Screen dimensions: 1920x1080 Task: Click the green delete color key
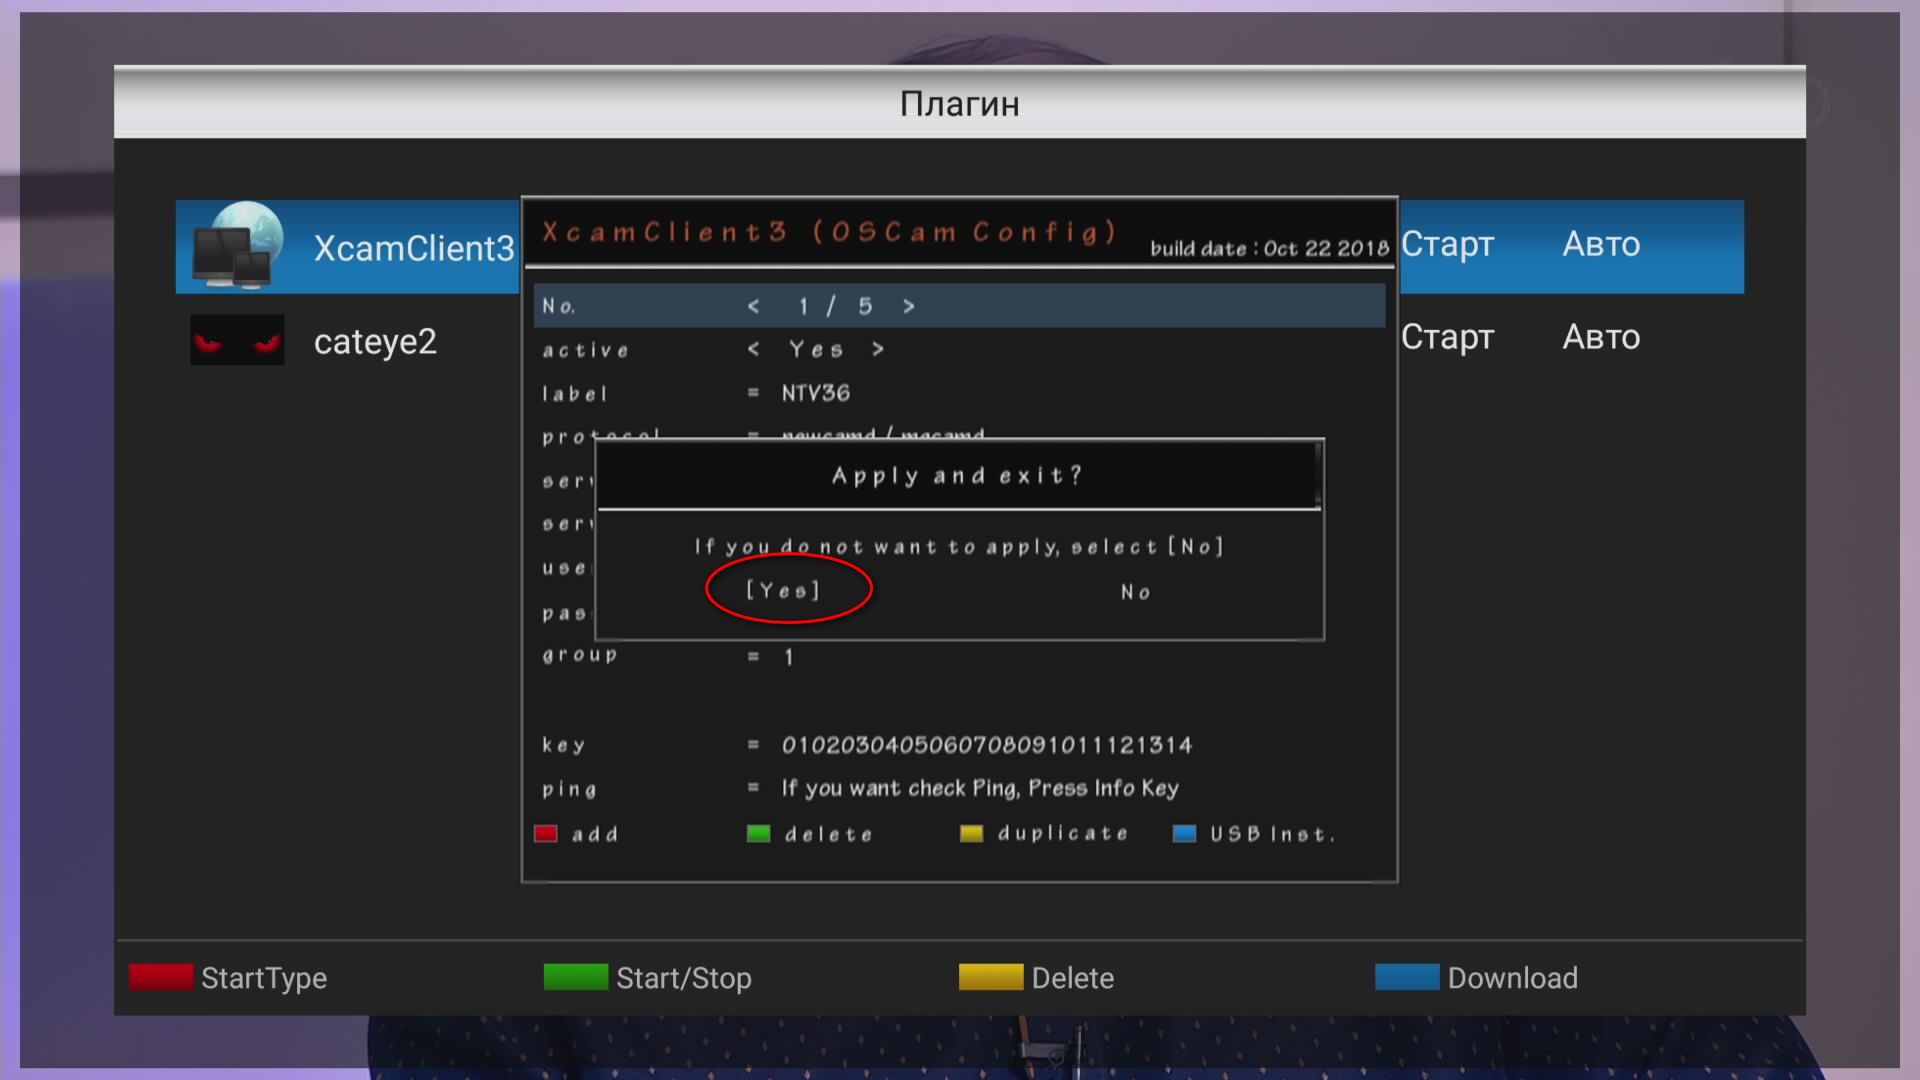pos(758,834)
